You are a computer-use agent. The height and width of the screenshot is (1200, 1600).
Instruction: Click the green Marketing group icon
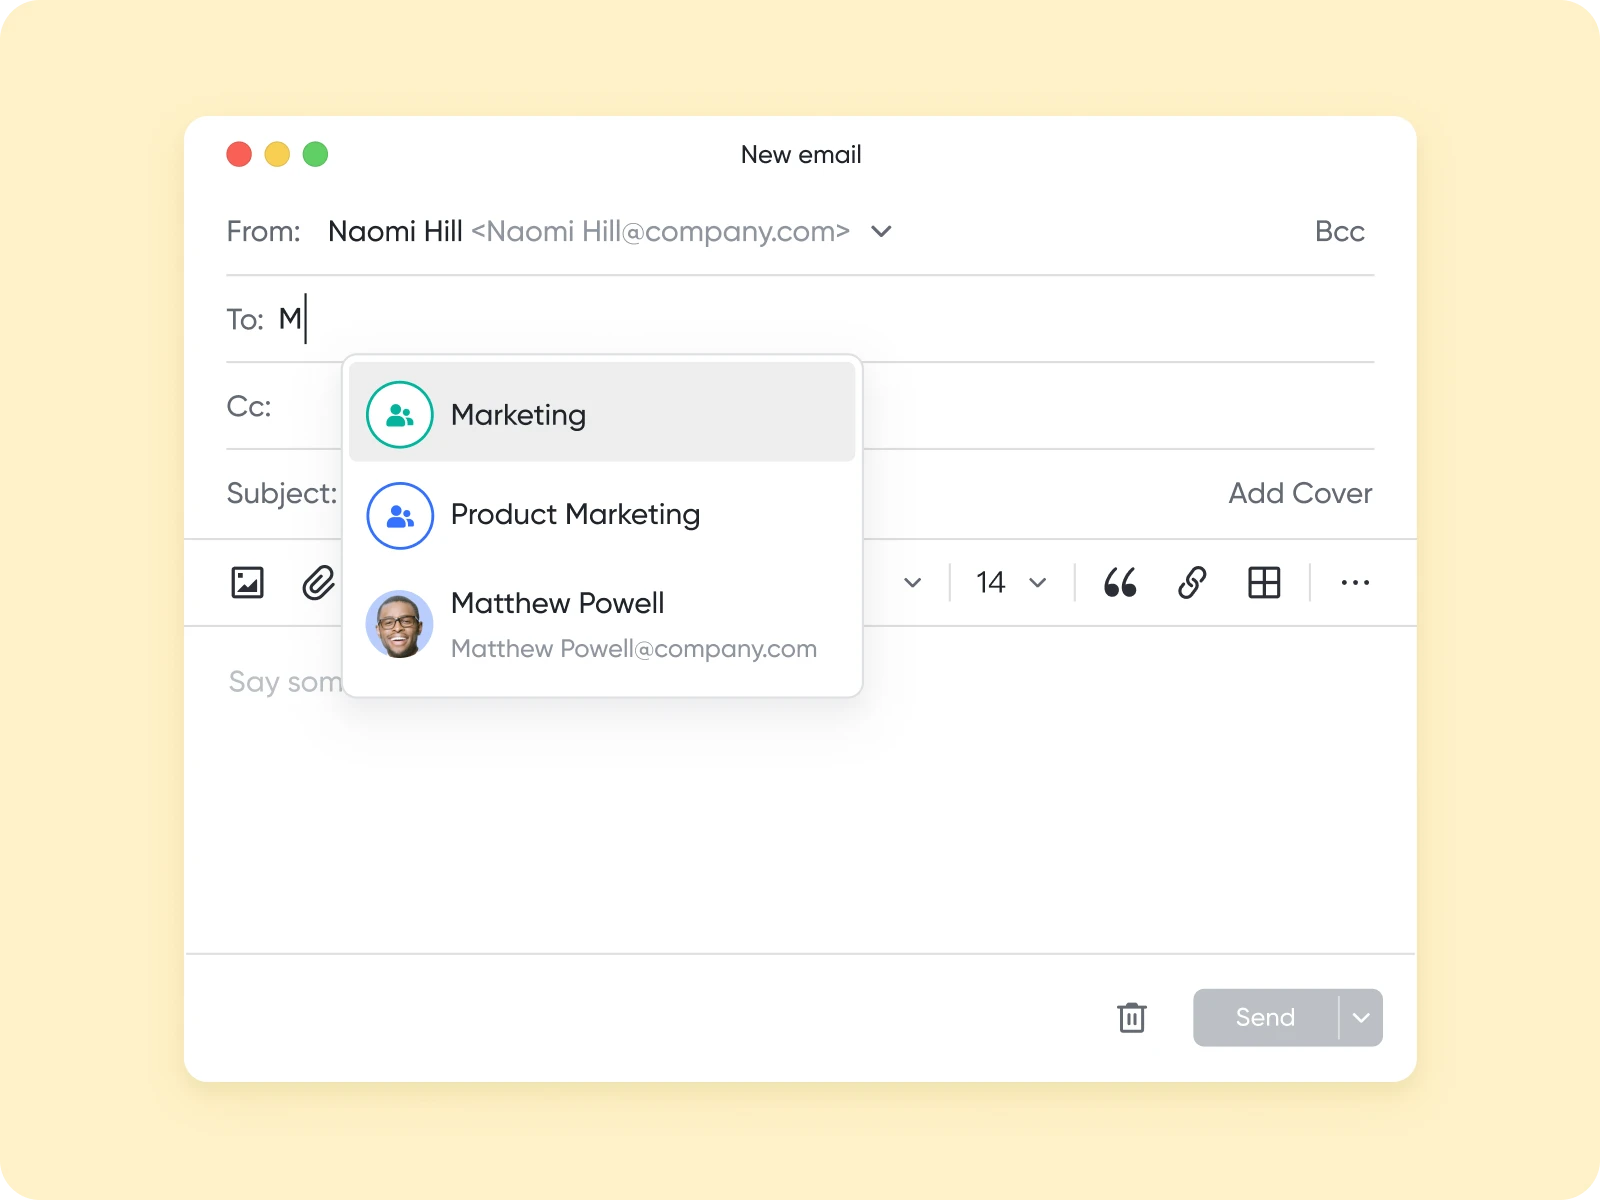(398, 413)
